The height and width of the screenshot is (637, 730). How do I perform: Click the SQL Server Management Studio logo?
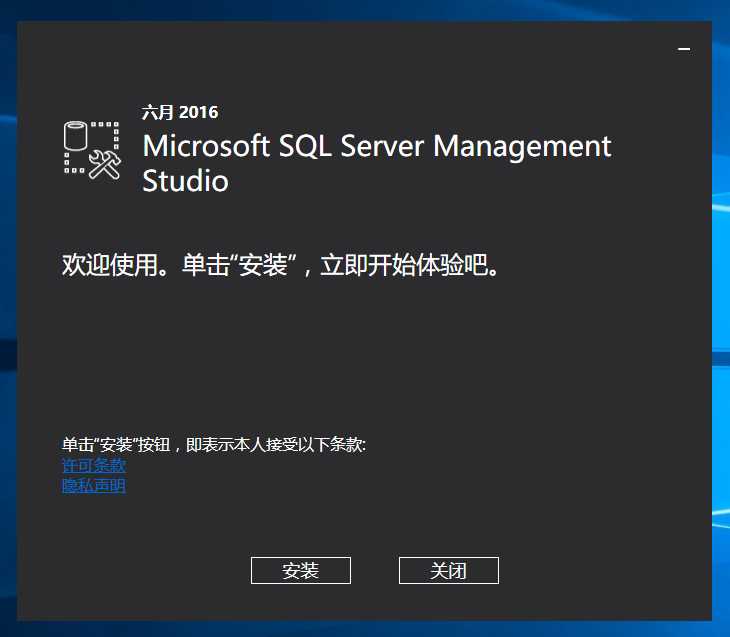point(92,150)
